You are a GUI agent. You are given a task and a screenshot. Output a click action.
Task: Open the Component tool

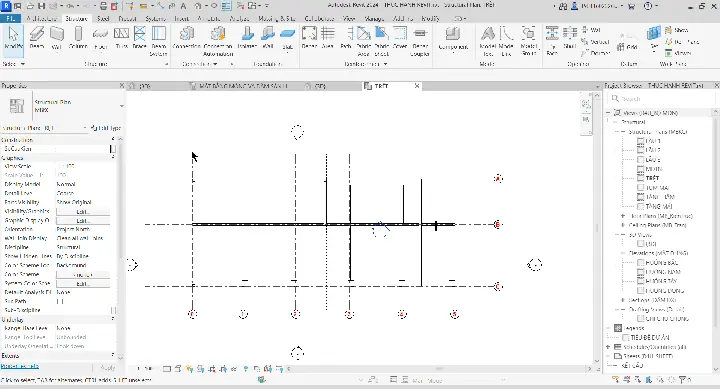[453, 39]
